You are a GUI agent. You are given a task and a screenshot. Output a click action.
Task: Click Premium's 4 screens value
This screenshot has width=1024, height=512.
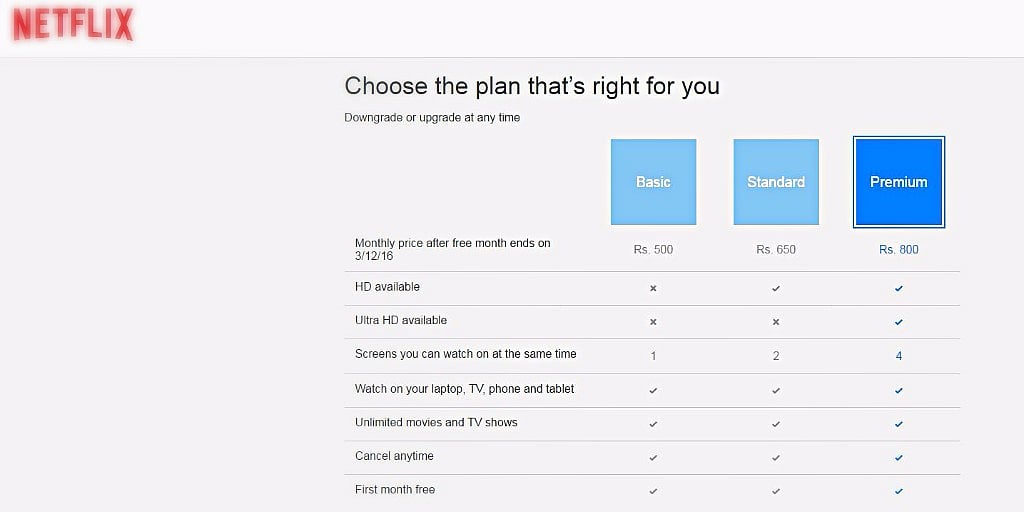point(899,356)
